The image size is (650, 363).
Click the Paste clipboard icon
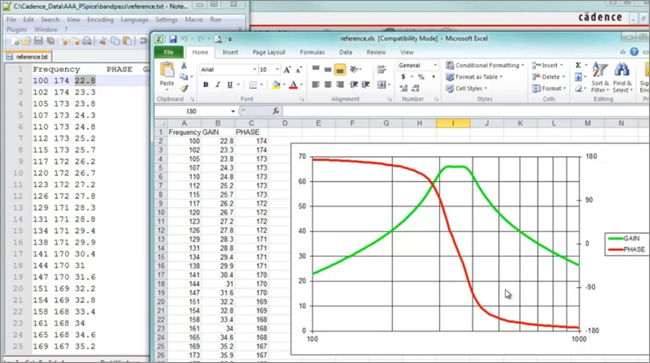[167, 74]
